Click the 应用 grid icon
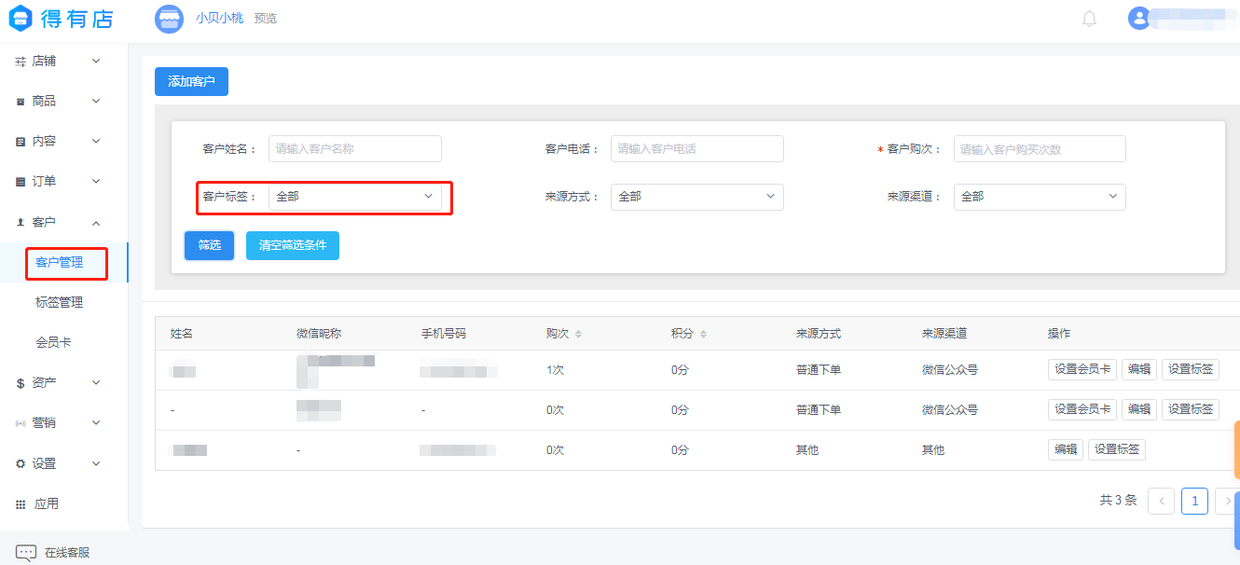The width and height of the screenshot is (1240, 565). [20, 504]
